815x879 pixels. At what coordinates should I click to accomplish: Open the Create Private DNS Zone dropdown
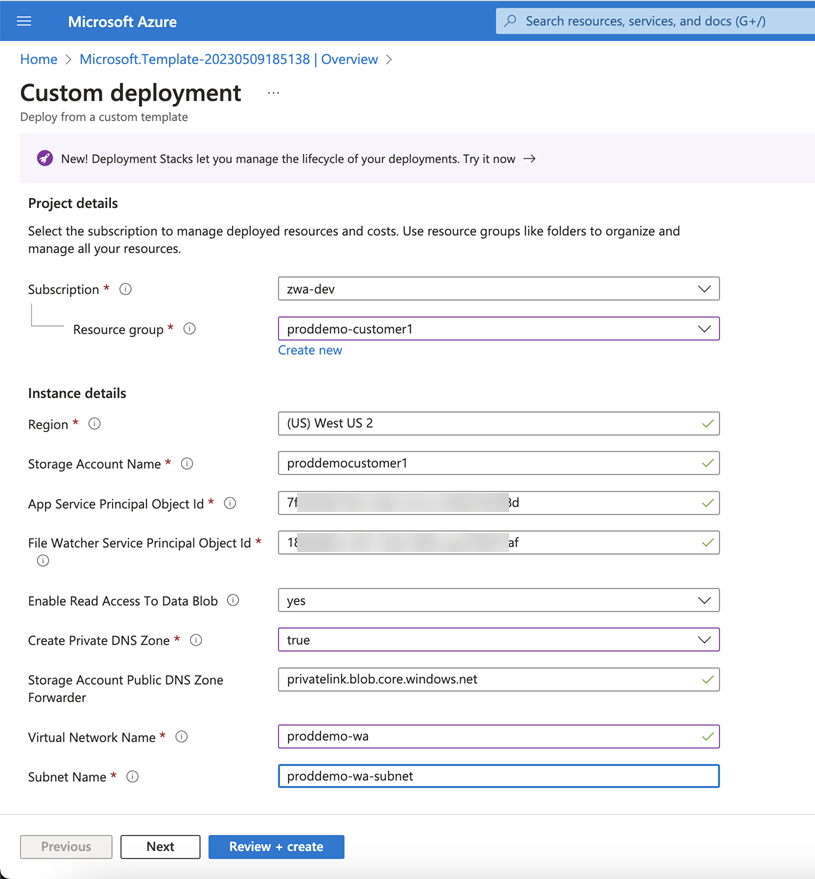point(498,639)
